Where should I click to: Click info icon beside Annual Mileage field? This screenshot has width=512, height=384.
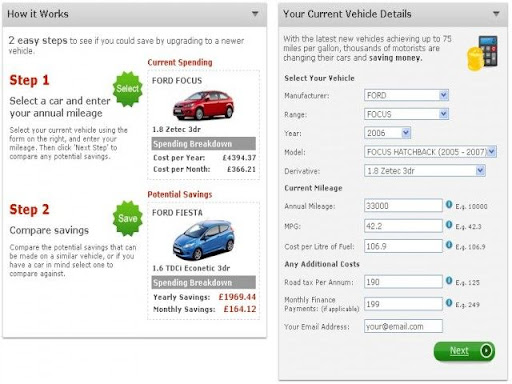pyautogui.click(x=449, y=204)
